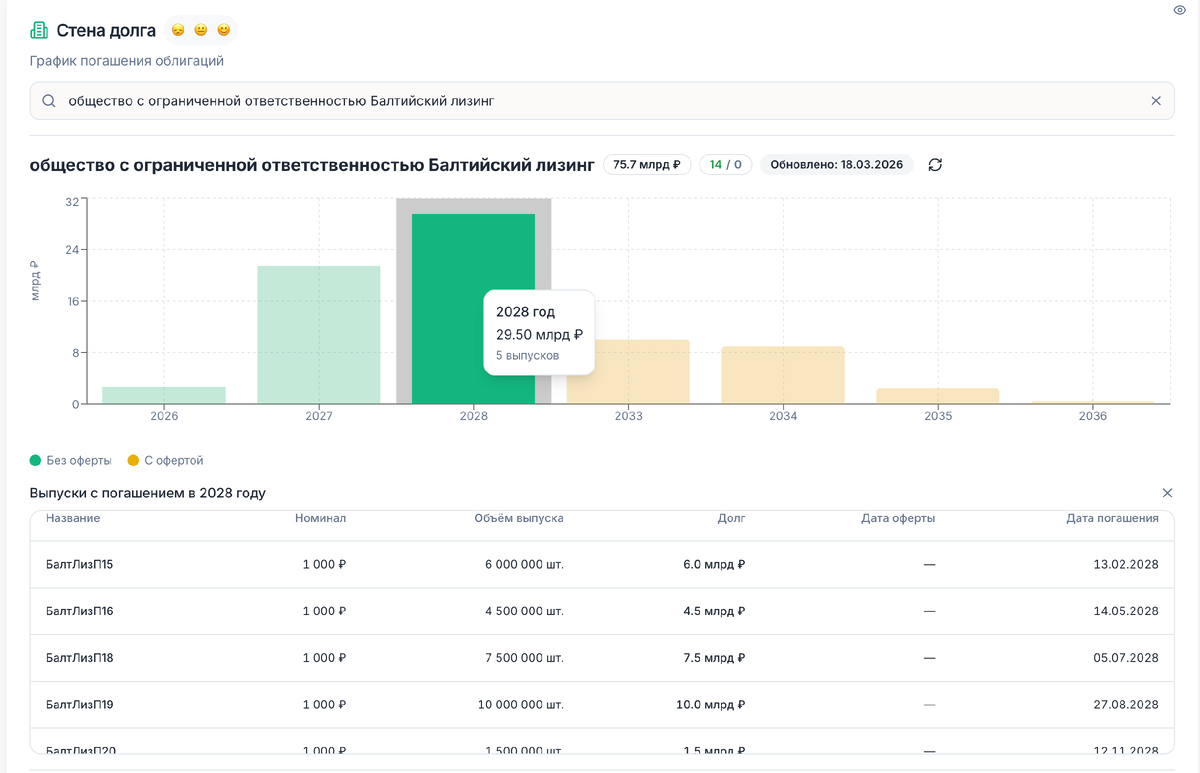The image size is (1200, 773).
Task: Click the Номинал column header
Action: tap(321, 518)
